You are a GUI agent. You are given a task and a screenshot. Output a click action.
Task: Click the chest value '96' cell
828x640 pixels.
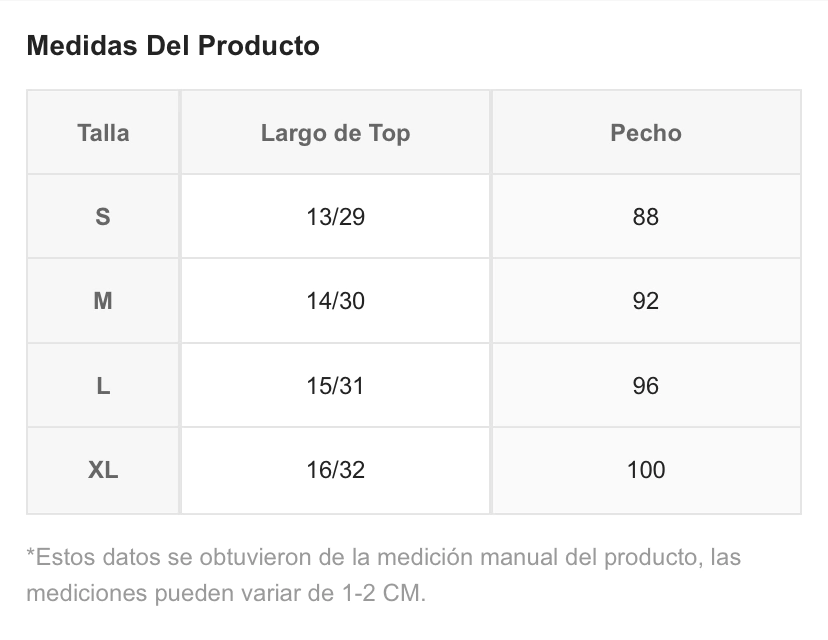[x=645, y=386]
